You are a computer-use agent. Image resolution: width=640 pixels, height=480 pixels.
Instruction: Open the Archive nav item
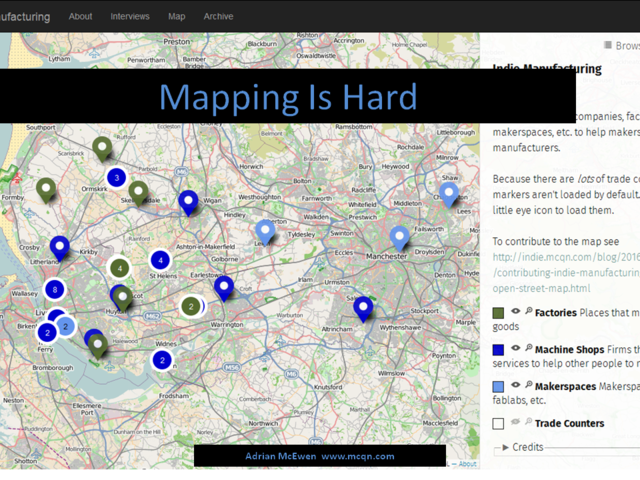tap(218, 17)
